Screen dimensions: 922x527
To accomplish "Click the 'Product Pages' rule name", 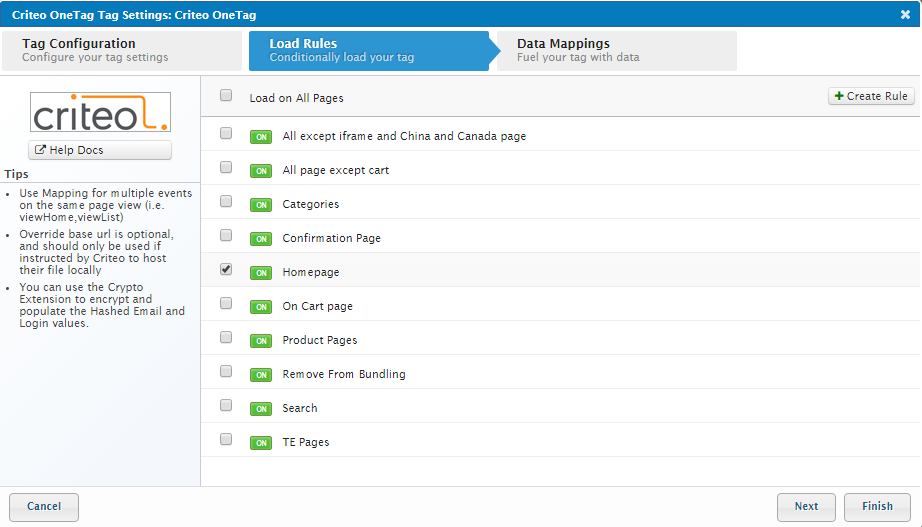I will 320,340.
